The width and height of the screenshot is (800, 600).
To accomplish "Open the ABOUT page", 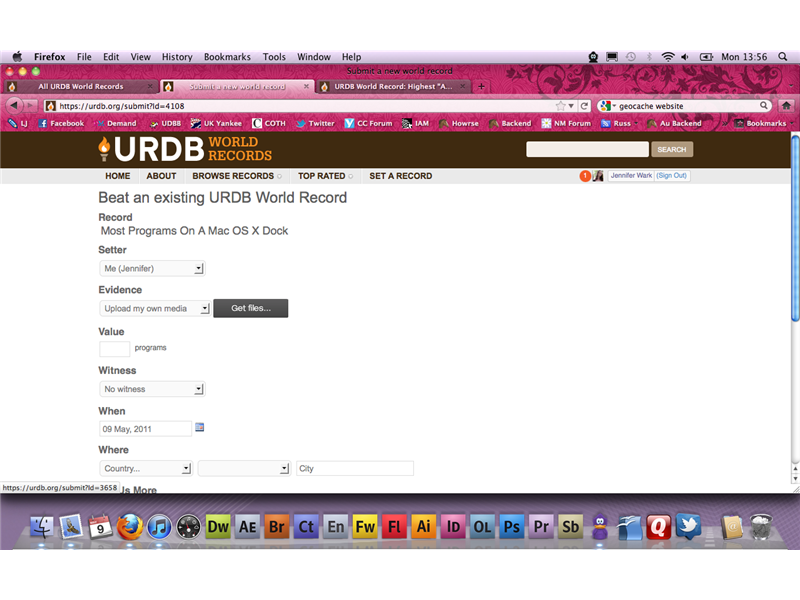I will click(x=161, y=176).
